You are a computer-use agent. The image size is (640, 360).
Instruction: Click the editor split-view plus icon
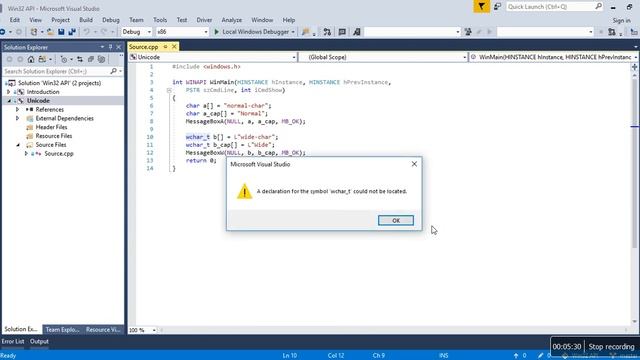point(634,67)
